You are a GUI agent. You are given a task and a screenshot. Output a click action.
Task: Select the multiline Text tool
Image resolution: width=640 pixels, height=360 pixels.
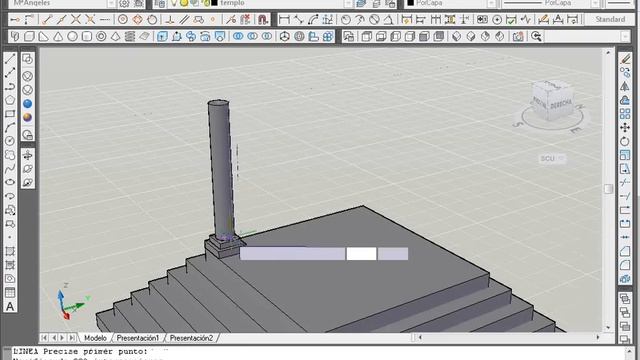(x=10, y=307)
